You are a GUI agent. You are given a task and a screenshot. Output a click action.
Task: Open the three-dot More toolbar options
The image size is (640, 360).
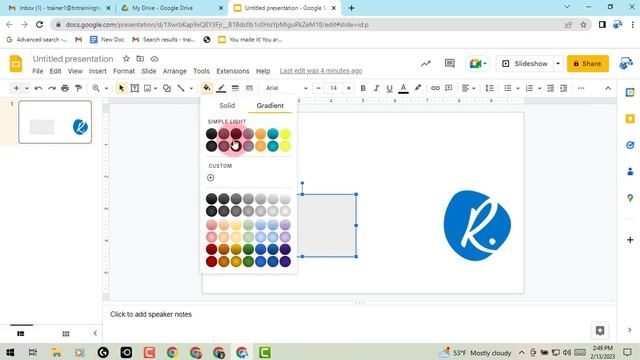pyautogui.click(x=581, y=88)
